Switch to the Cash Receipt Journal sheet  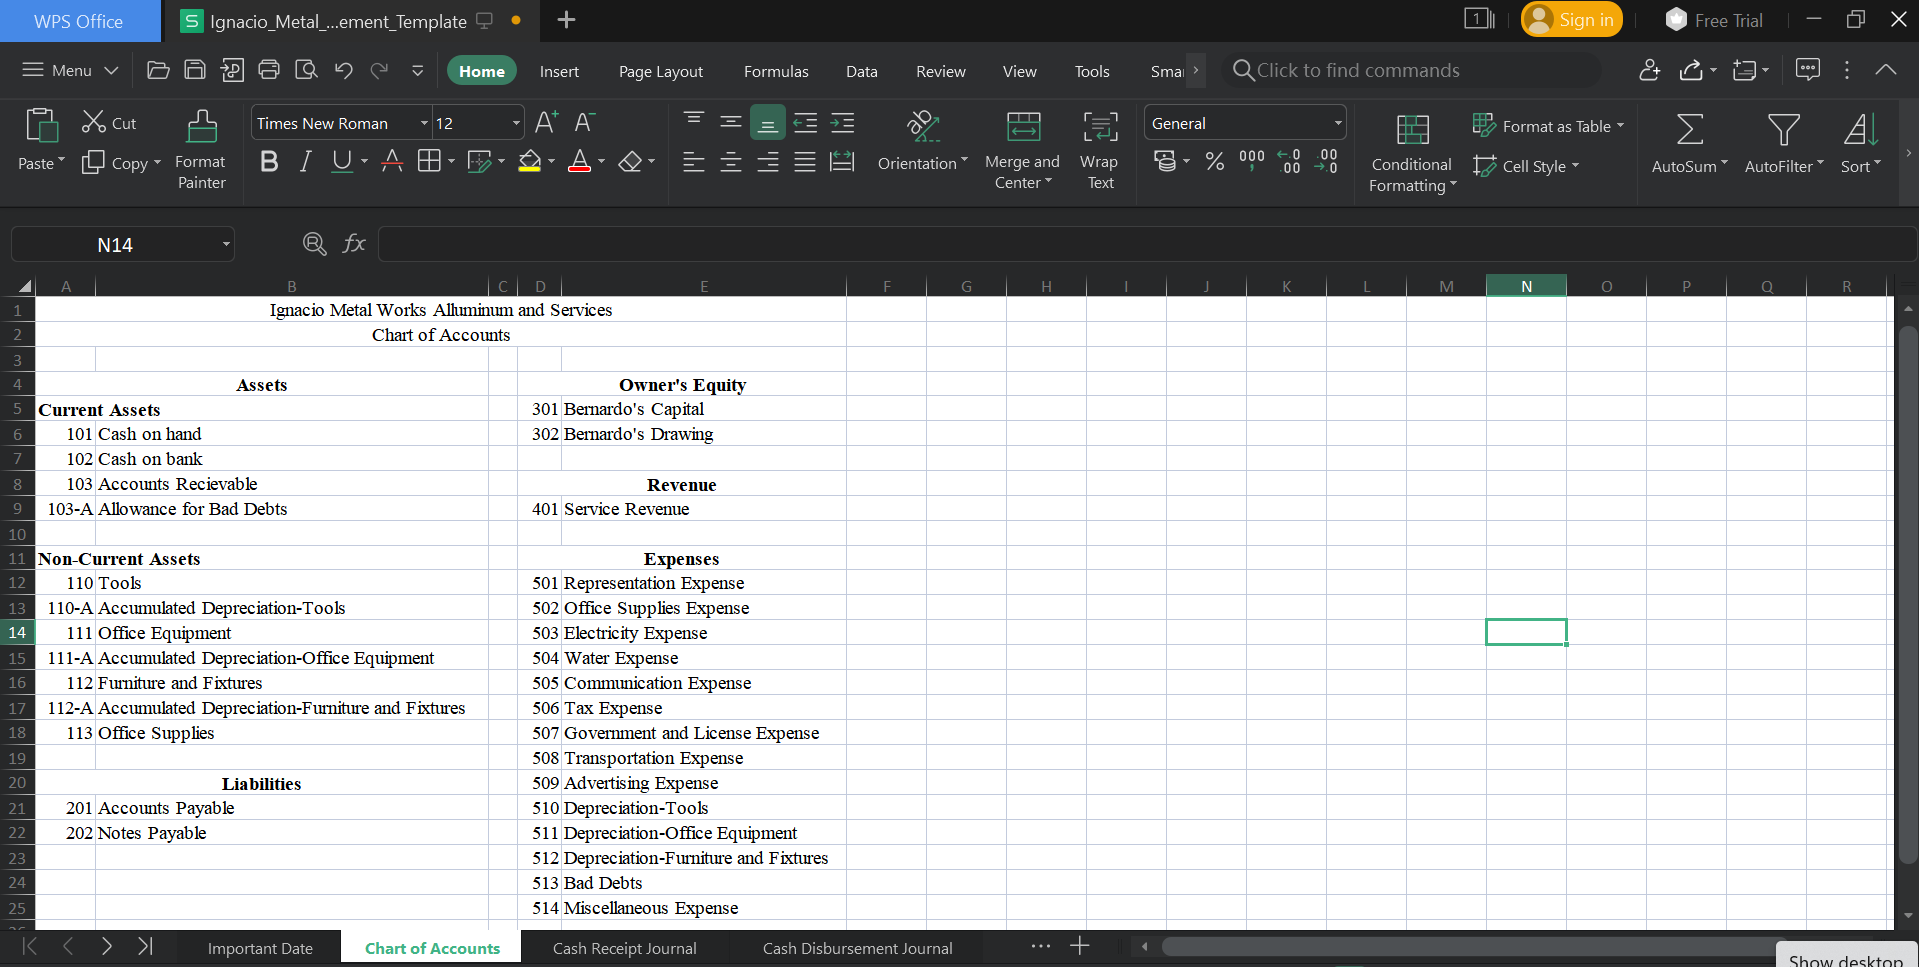(625, 948)
